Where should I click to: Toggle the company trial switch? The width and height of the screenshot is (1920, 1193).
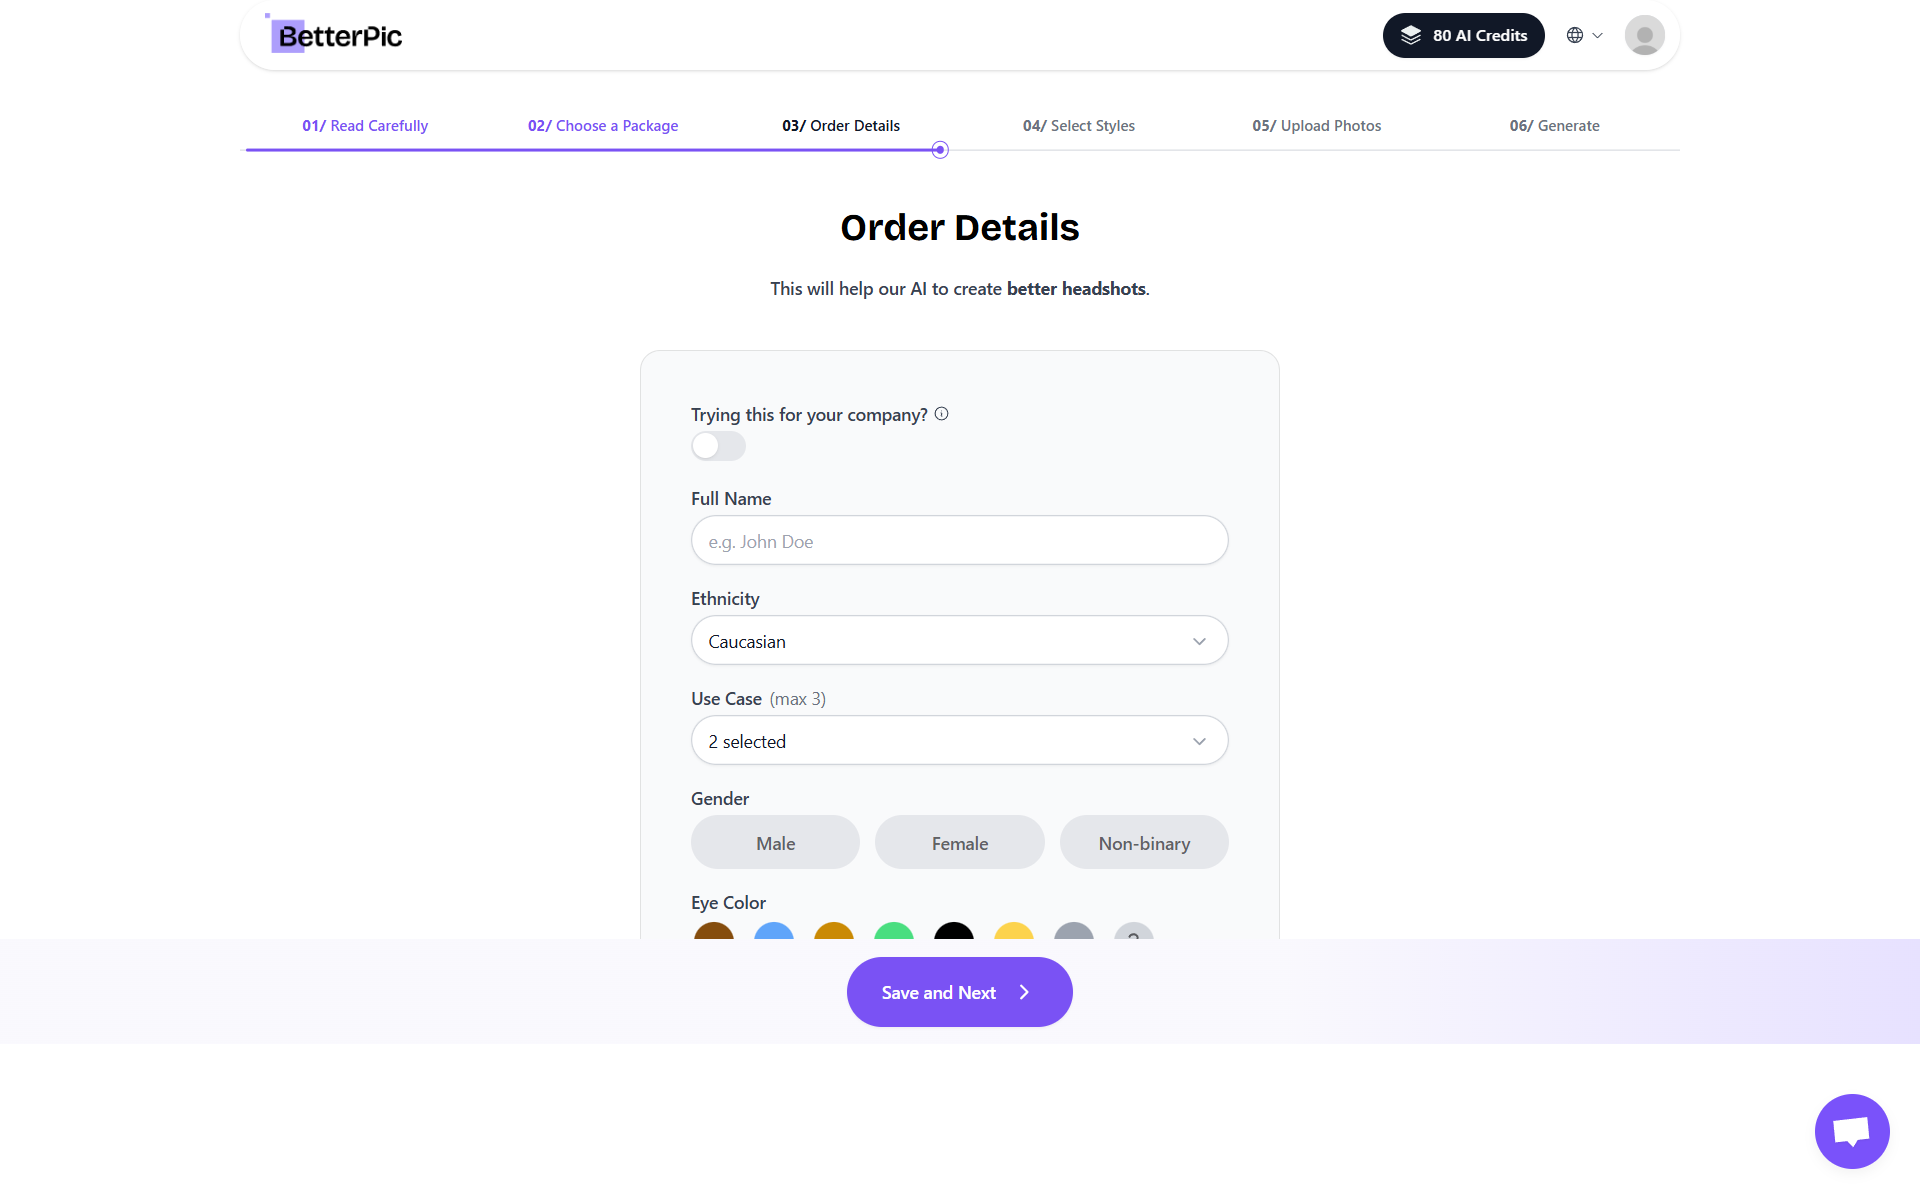coord(718,446)
